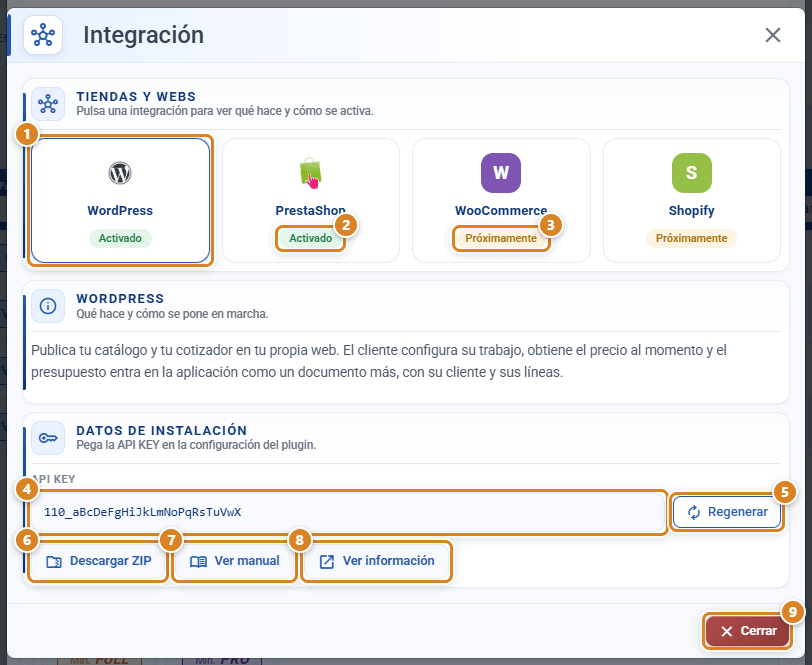Click the WordPress description paragraph
Image resolution: width=812 pixels, height=665 pixels.
[379, 361]
